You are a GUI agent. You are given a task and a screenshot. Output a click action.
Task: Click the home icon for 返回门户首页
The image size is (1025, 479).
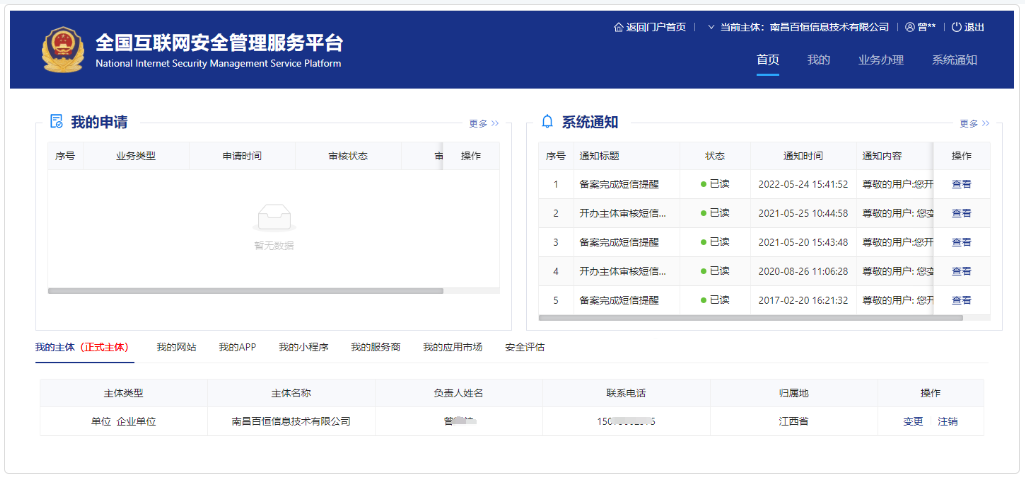point(618,27)
